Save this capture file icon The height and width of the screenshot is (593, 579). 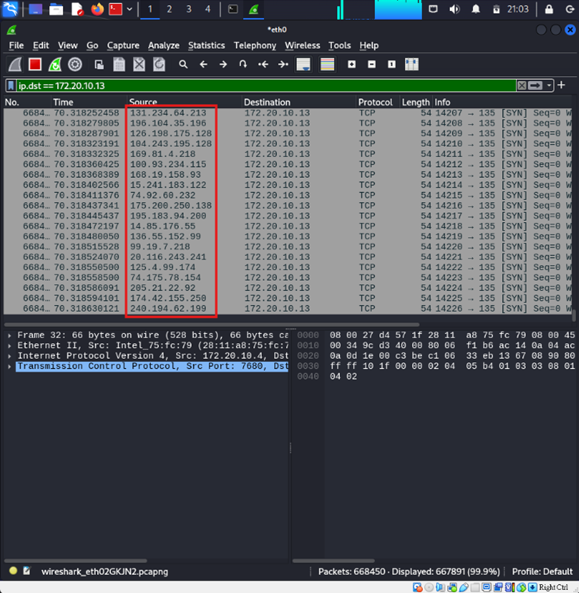point(119,65)
